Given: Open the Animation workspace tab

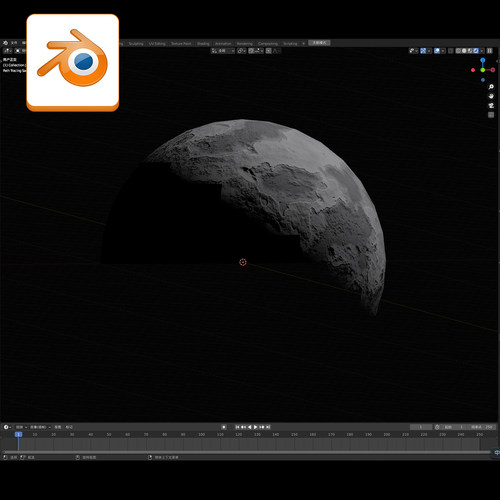Looking at the screenshot, I should (x=223, y=44).
